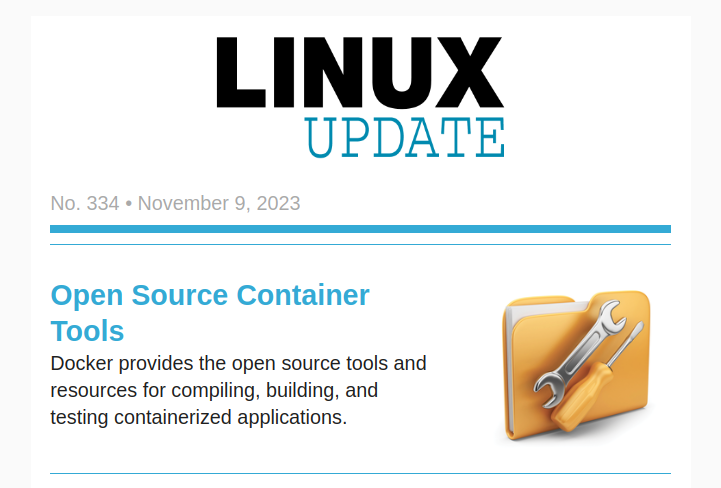Click the thin blue line under the divider

coord(360,244)
